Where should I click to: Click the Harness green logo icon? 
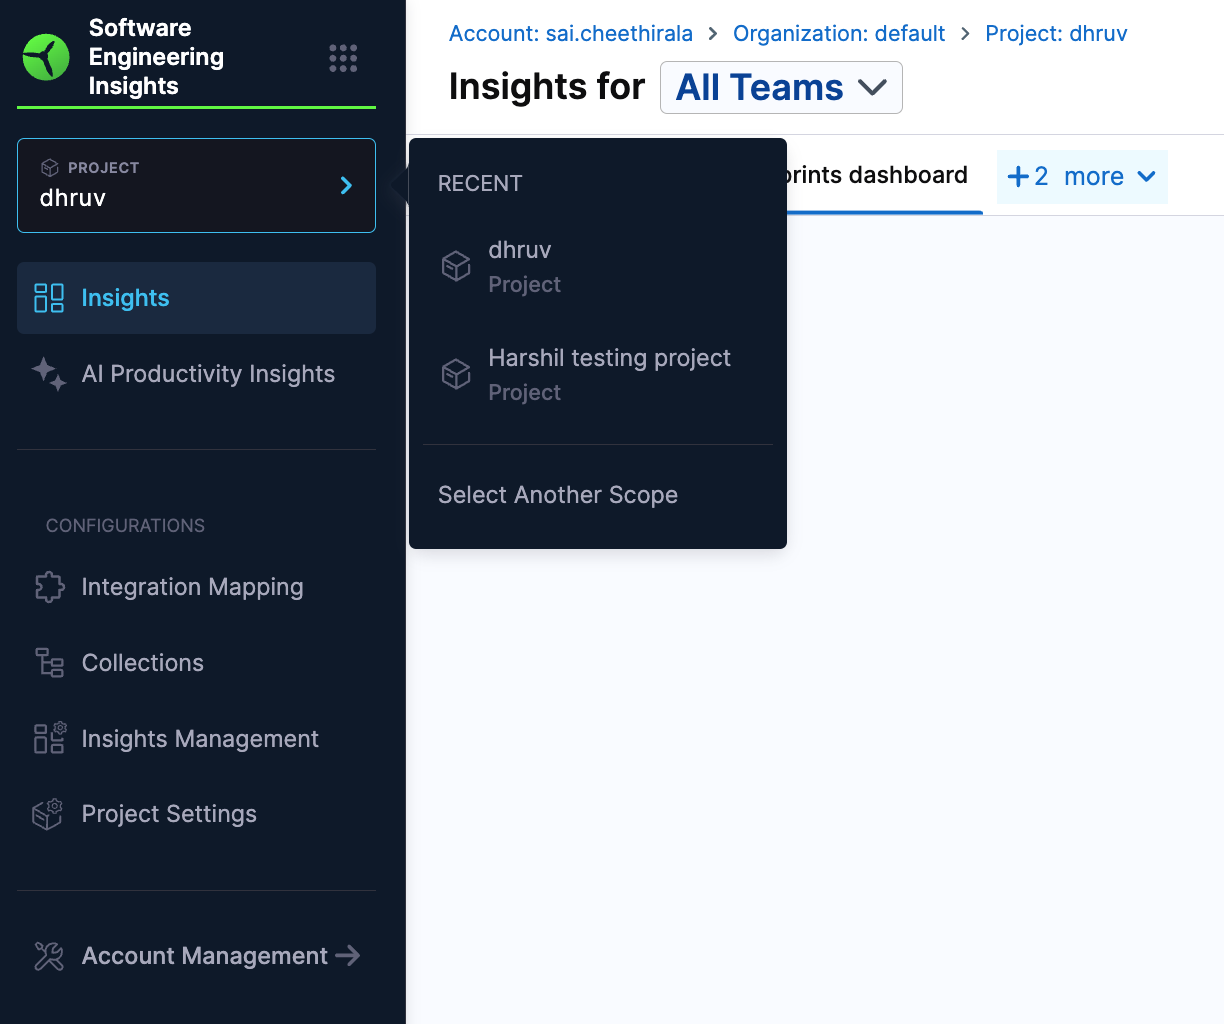pyautogui.click(x=46, y=57)
